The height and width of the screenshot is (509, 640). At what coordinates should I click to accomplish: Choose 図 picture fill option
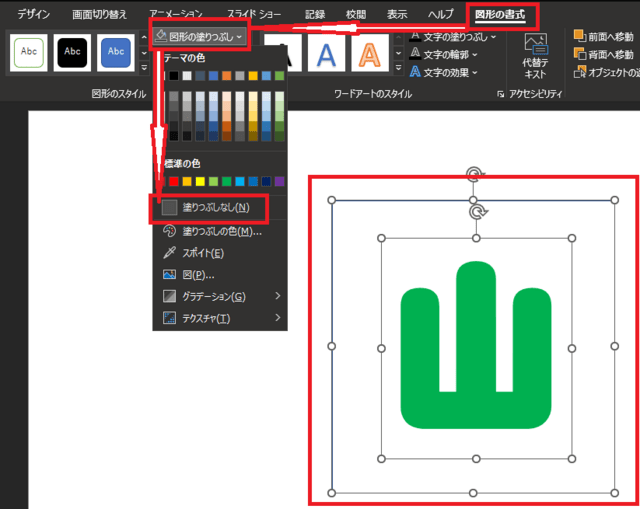point(169,274)
